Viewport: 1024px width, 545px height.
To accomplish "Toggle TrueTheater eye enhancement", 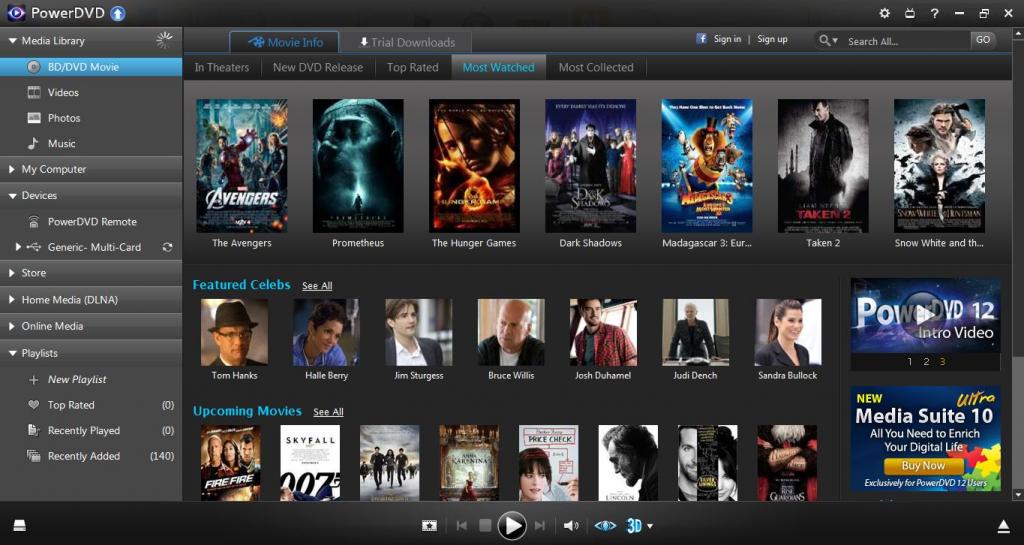I will 605,525.
